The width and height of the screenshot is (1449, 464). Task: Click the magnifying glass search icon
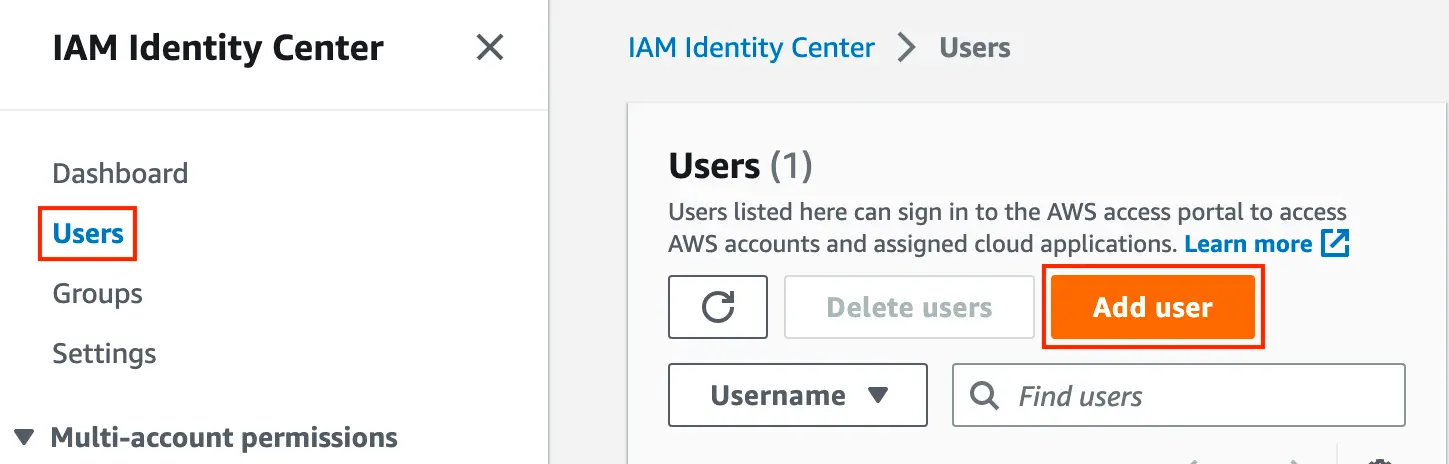click(x=985, y=396)
